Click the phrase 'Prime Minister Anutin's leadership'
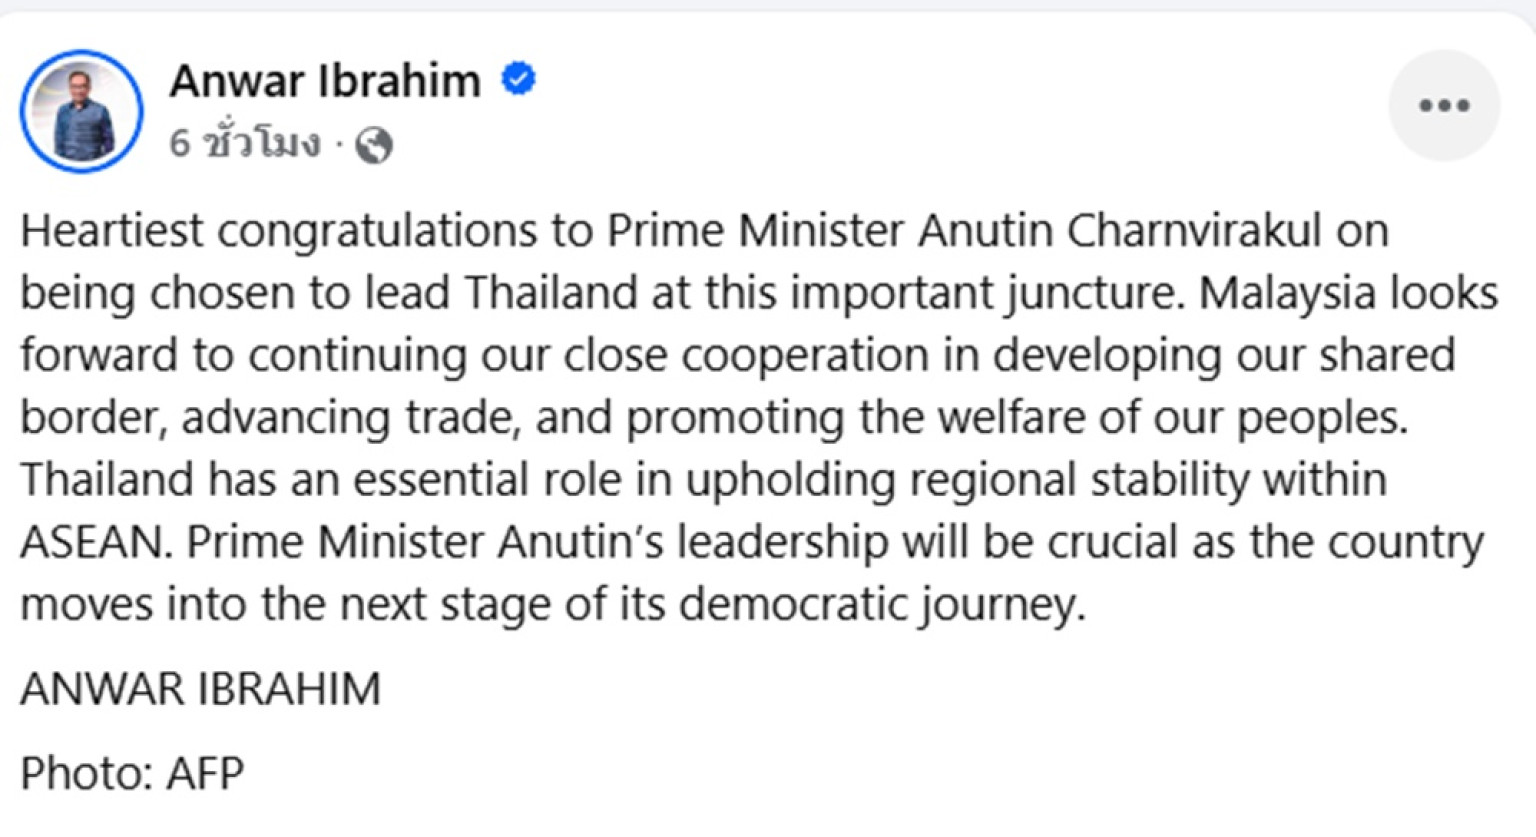 tap(537, 542)
